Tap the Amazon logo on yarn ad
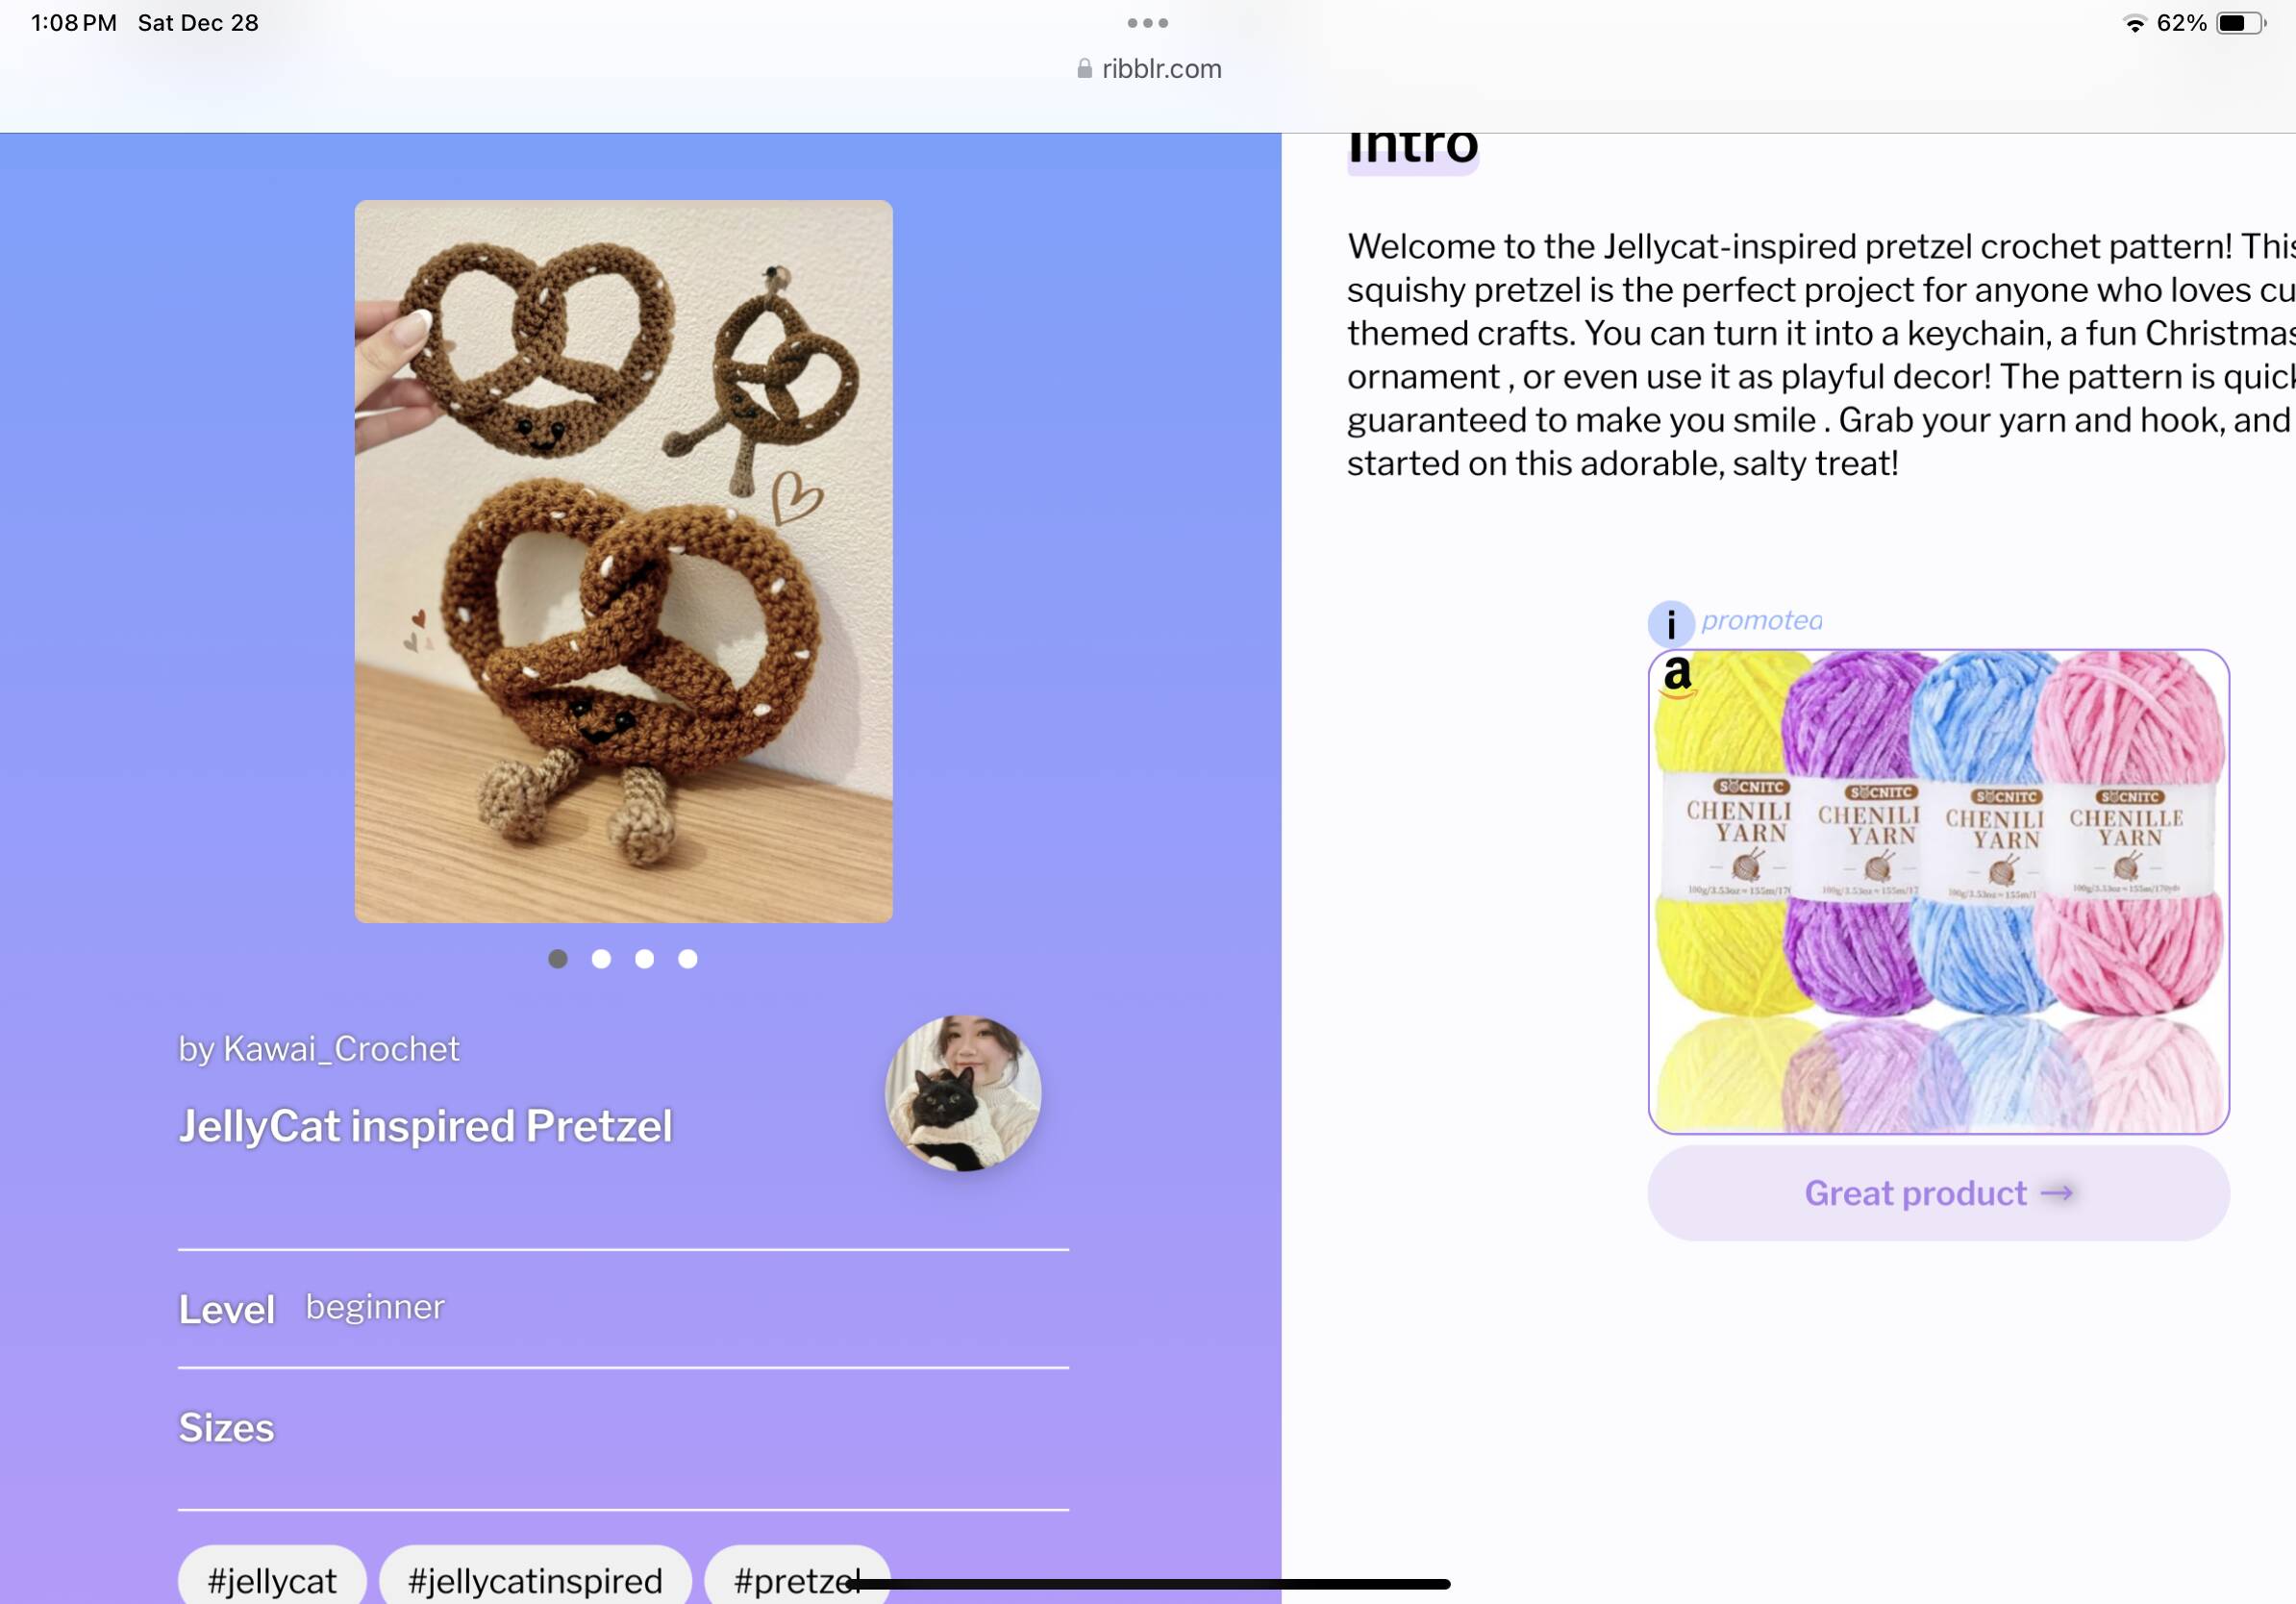This screenshot has width=2296, height=1604. pos(1678,676)
